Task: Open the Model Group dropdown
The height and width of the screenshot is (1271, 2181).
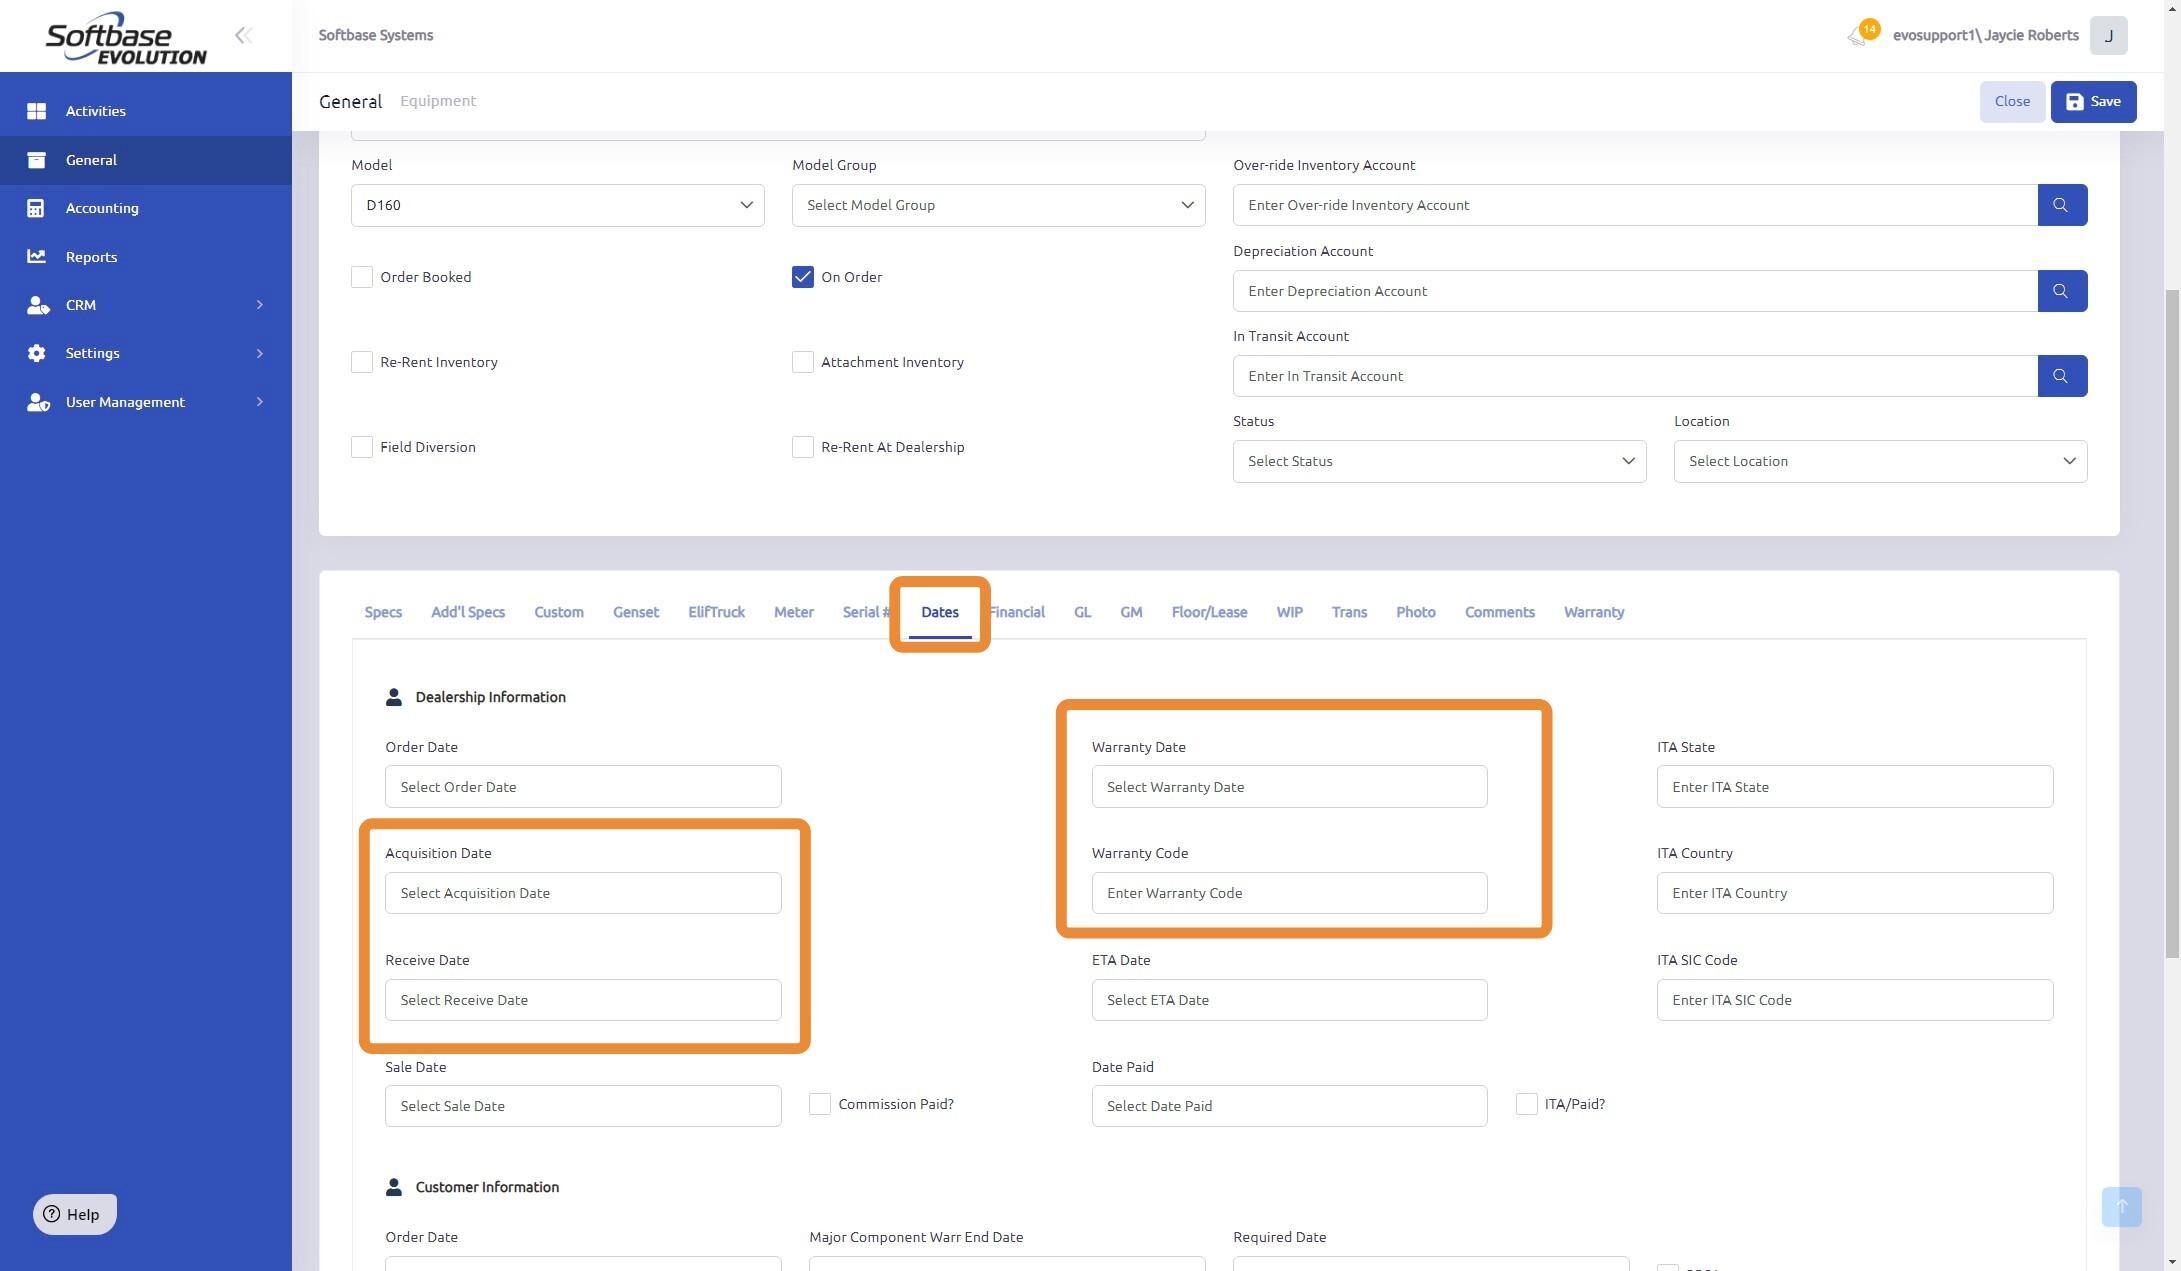Action: [997, 205]
